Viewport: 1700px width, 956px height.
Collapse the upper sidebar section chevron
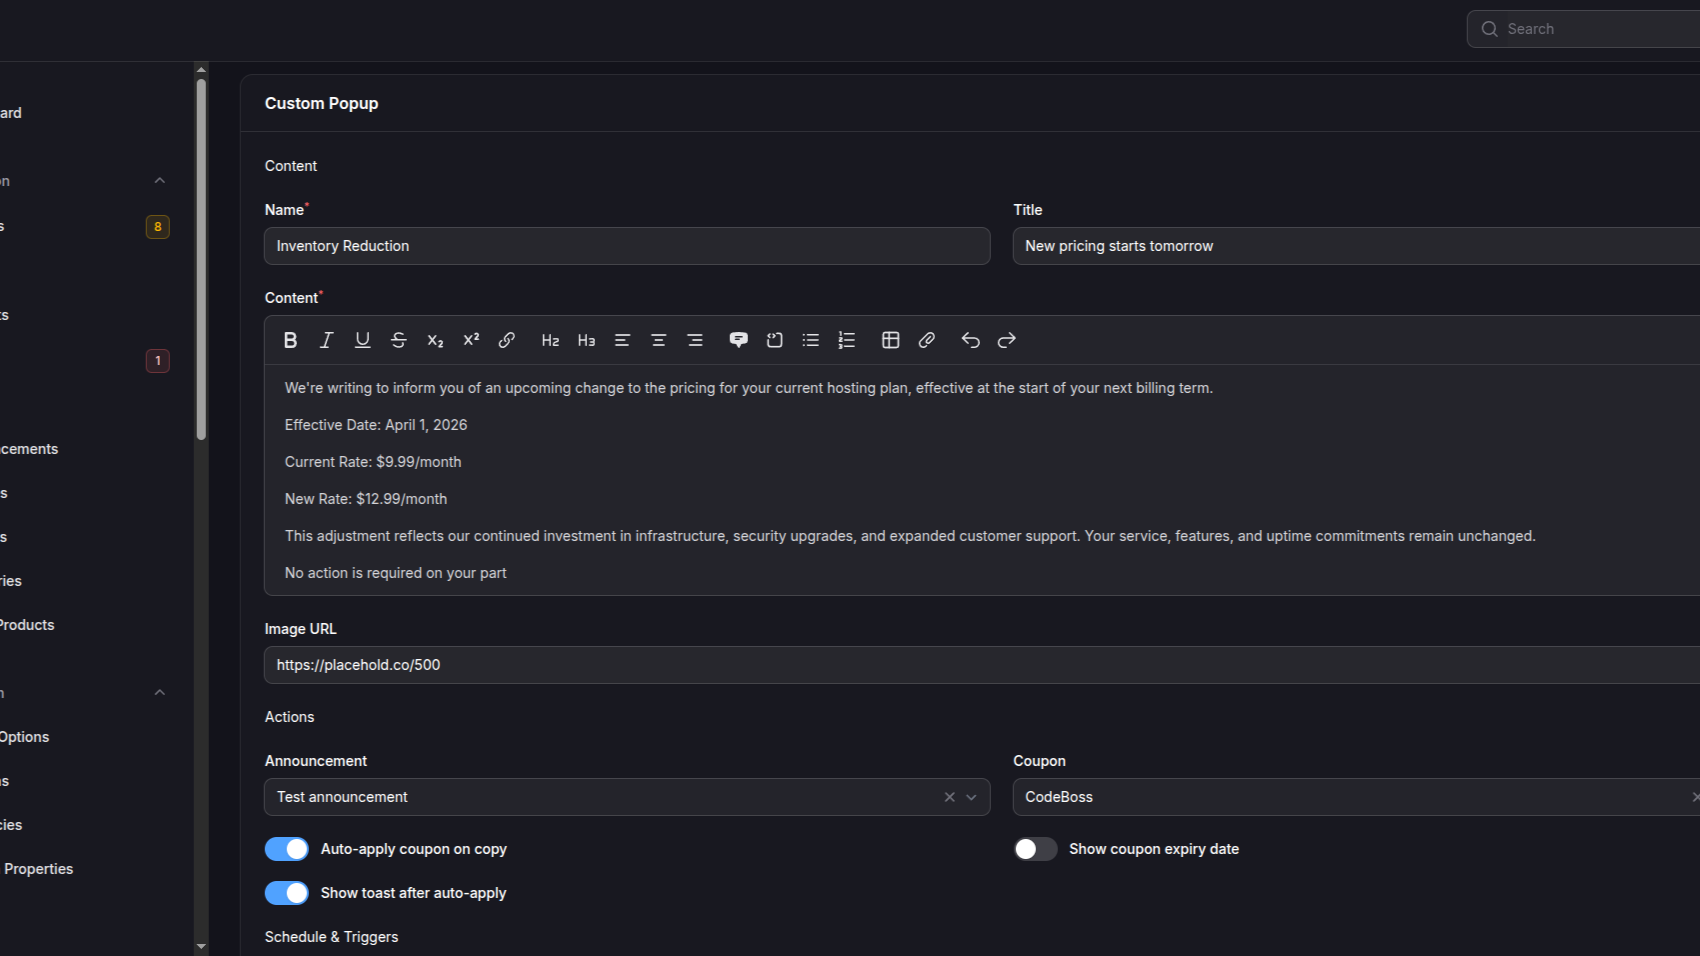pyautogui.click(x=160, y=181)
